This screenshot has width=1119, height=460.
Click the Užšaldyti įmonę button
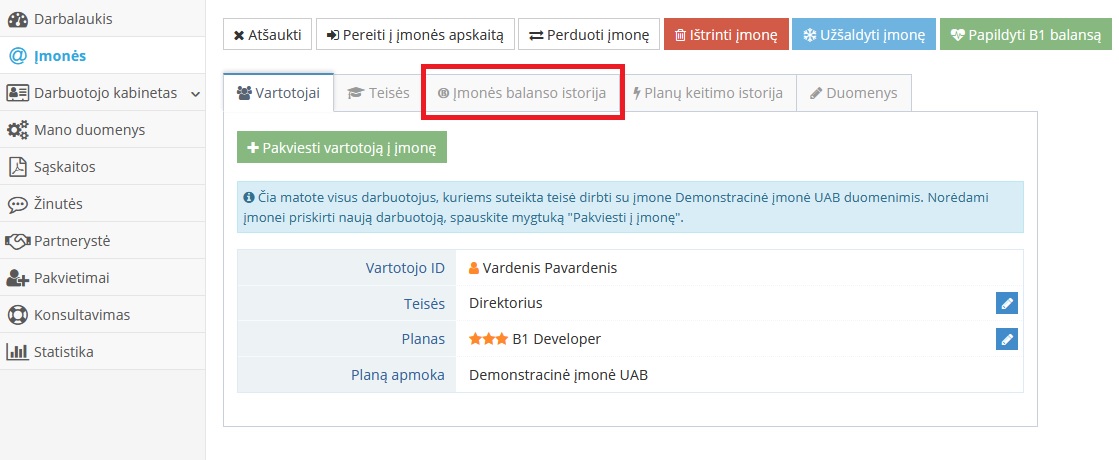[x=865, y=35]
